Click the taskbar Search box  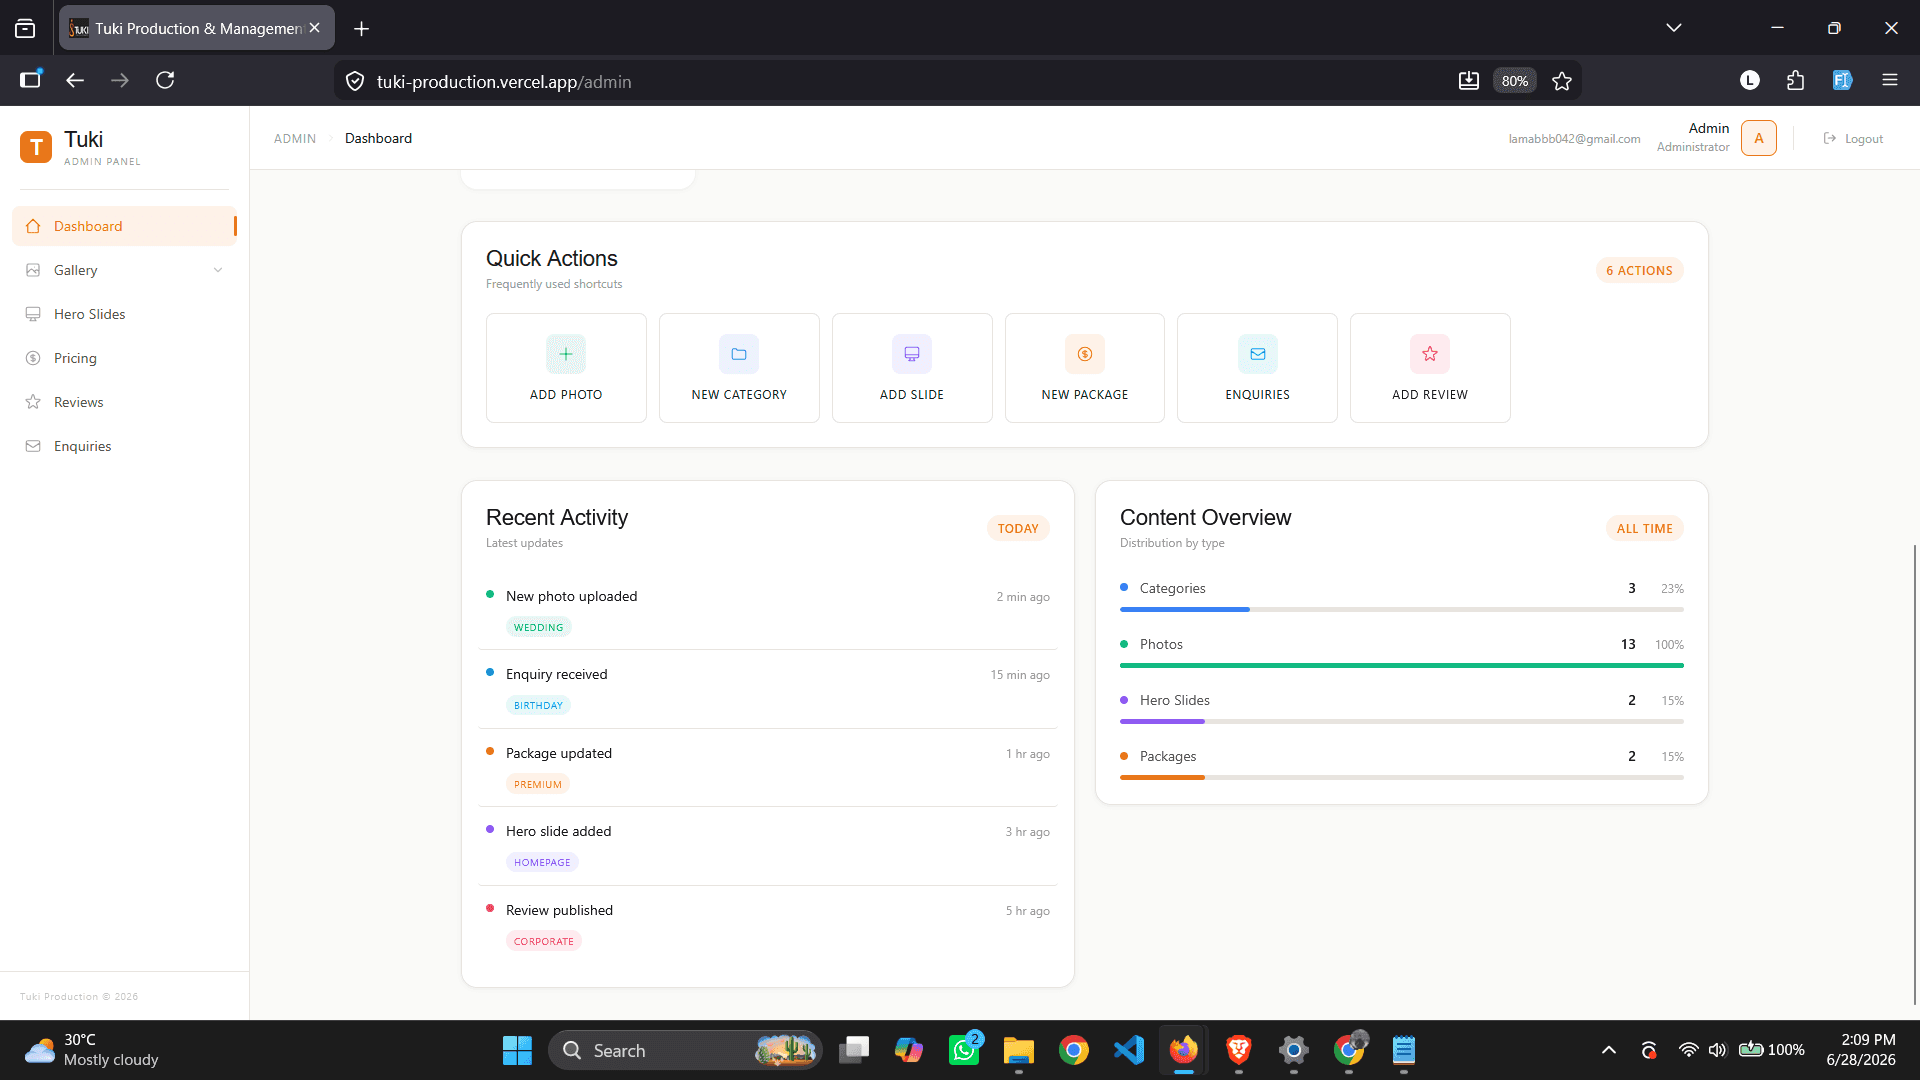pos(685,1050)
